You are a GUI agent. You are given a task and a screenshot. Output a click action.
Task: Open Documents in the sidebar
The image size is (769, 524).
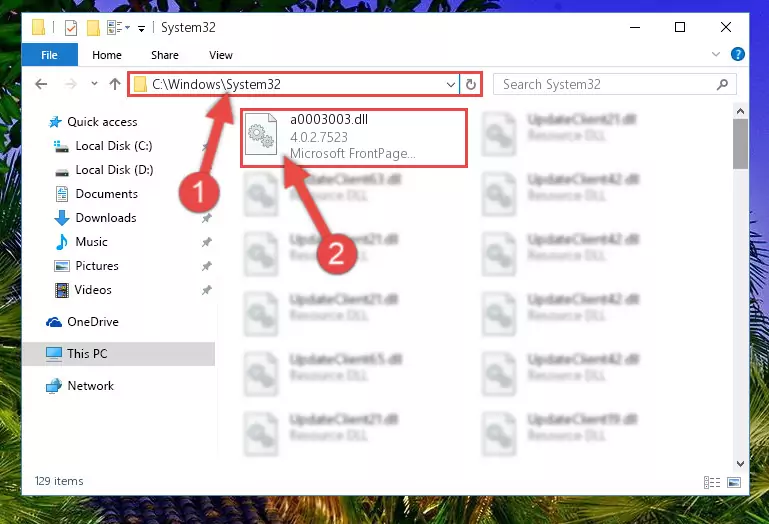coord(106,194)
